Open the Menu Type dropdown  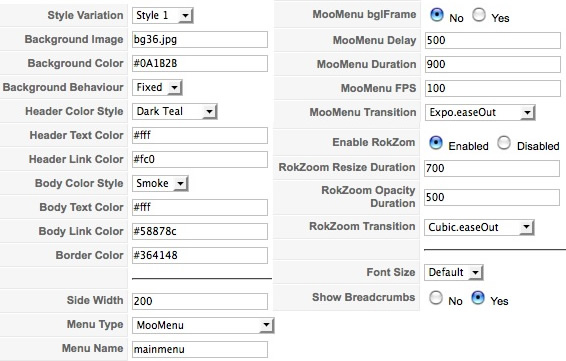(x=203, y=325)
